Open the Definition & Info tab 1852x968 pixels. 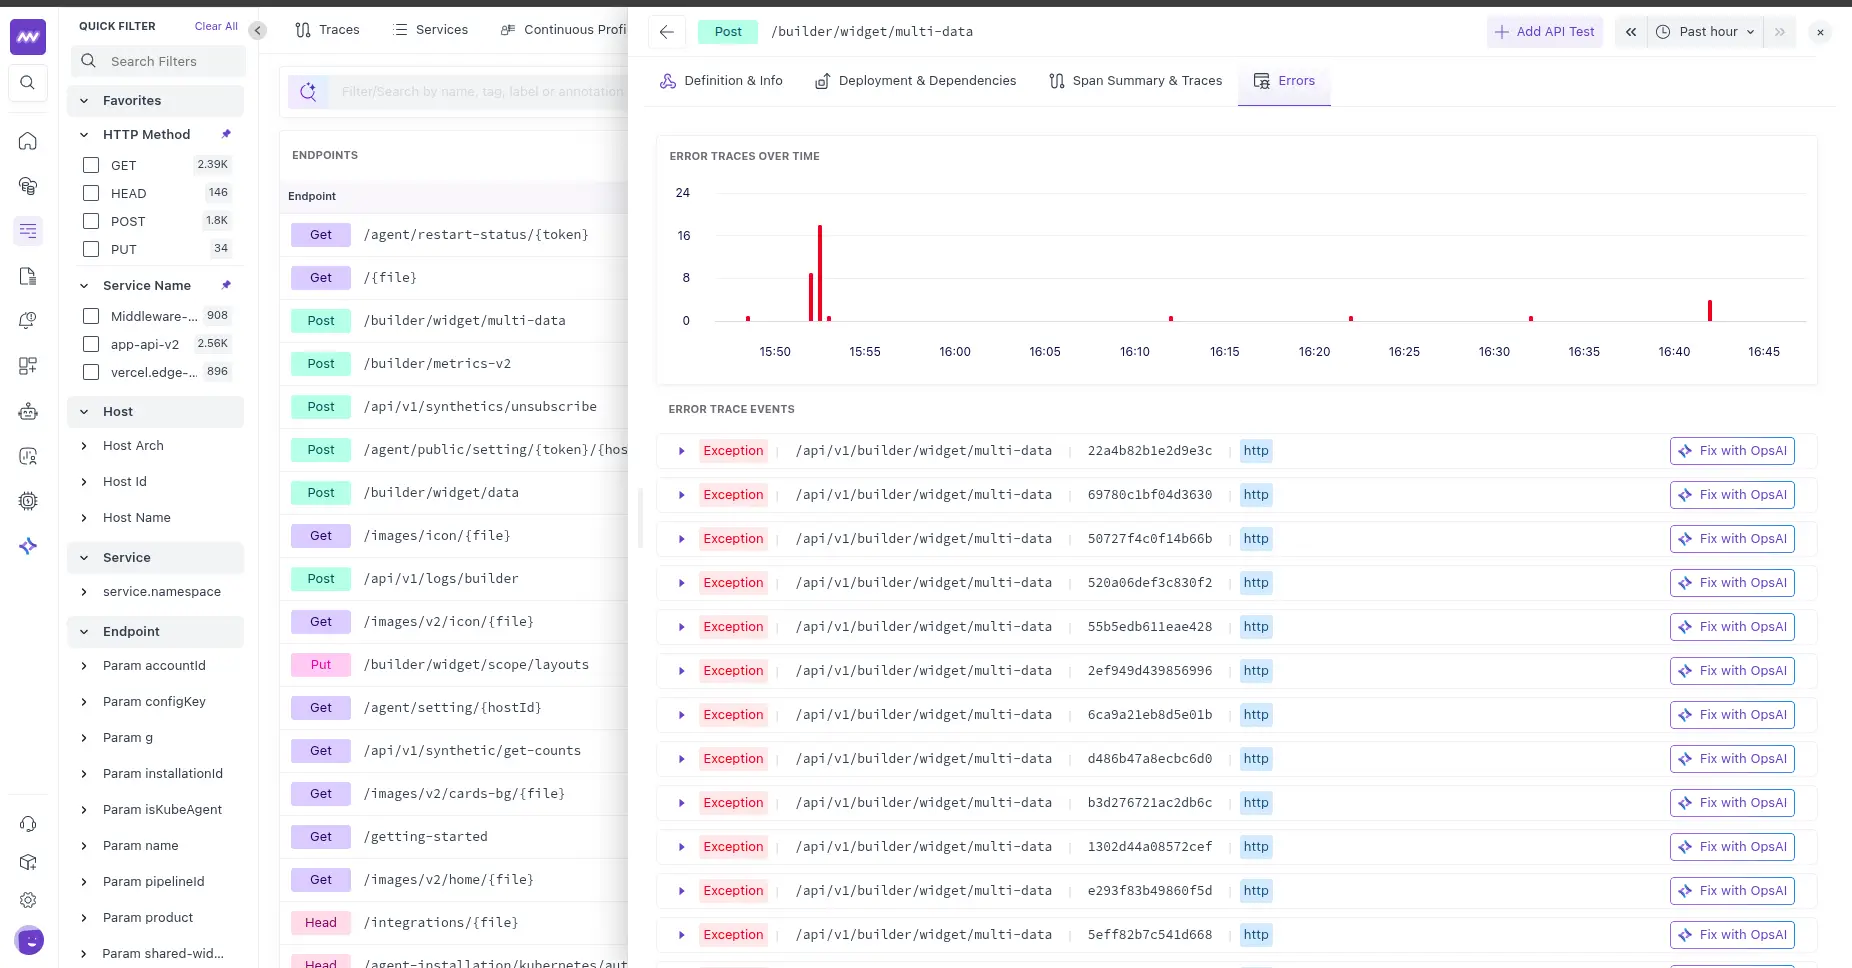(x=721, y=81)
